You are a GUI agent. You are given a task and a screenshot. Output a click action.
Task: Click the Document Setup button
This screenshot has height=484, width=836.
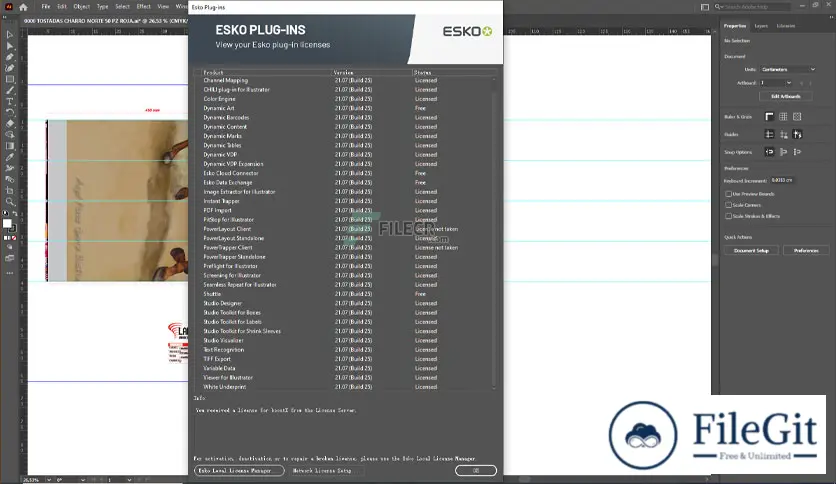(751, 251)
